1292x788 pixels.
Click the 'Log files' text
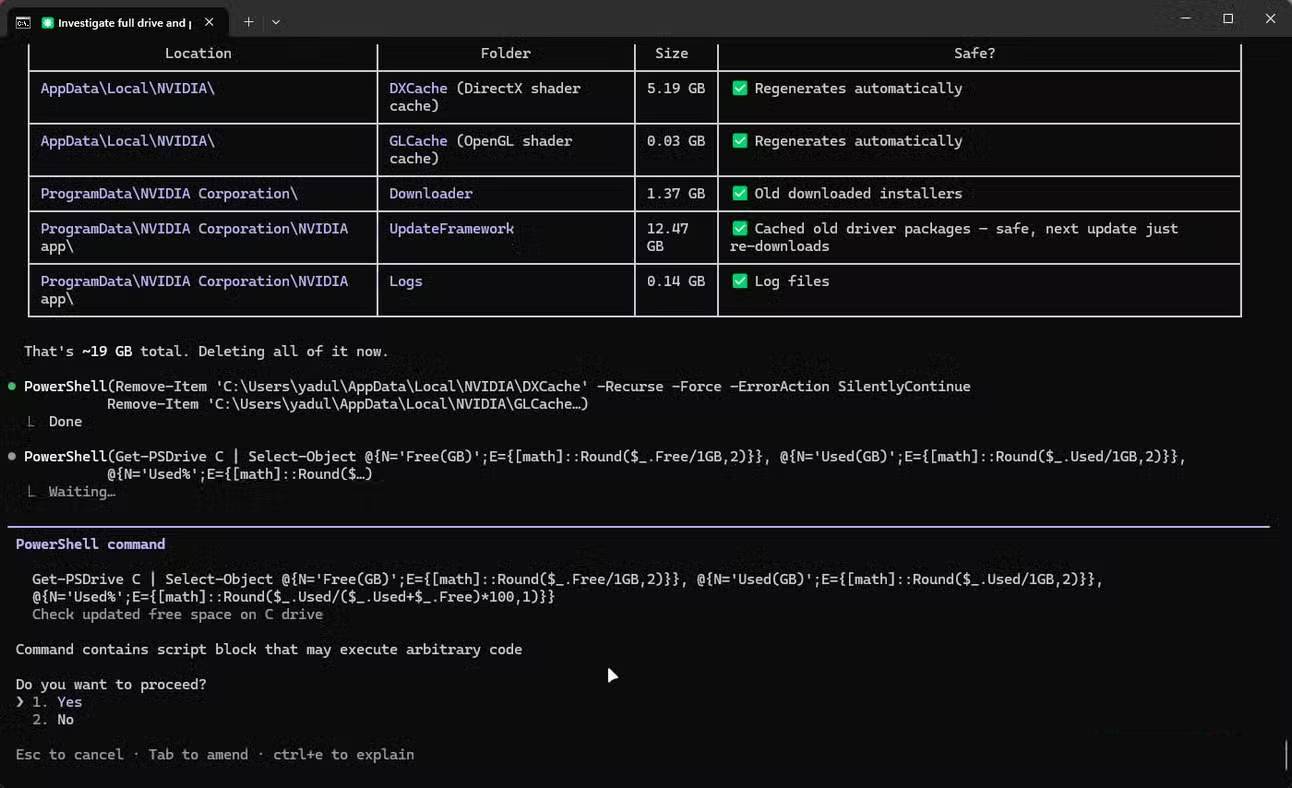(792, 281)
